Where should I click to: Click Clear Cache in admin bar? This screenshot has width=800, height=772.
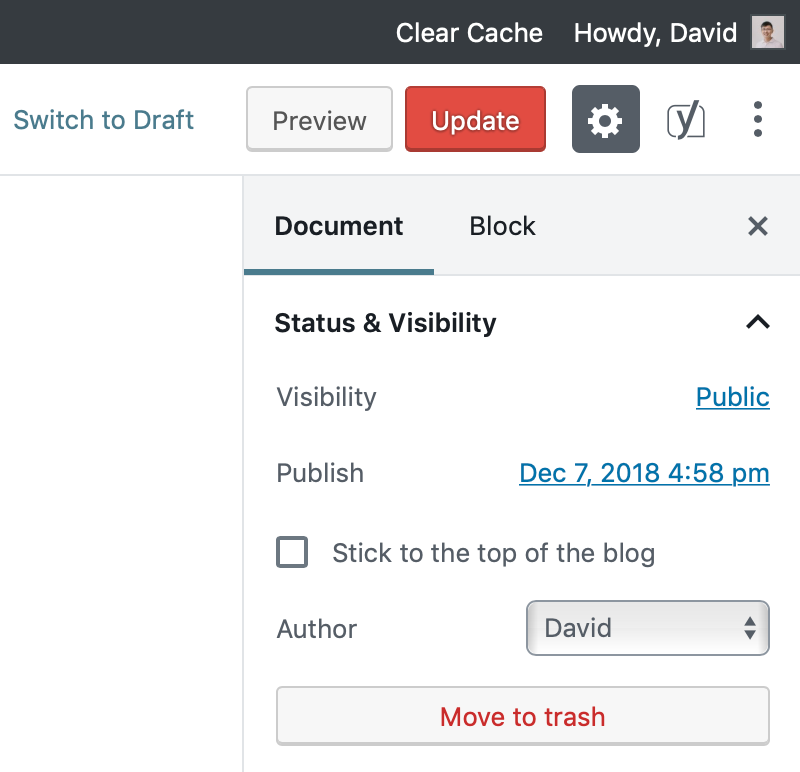click(469, 33)
